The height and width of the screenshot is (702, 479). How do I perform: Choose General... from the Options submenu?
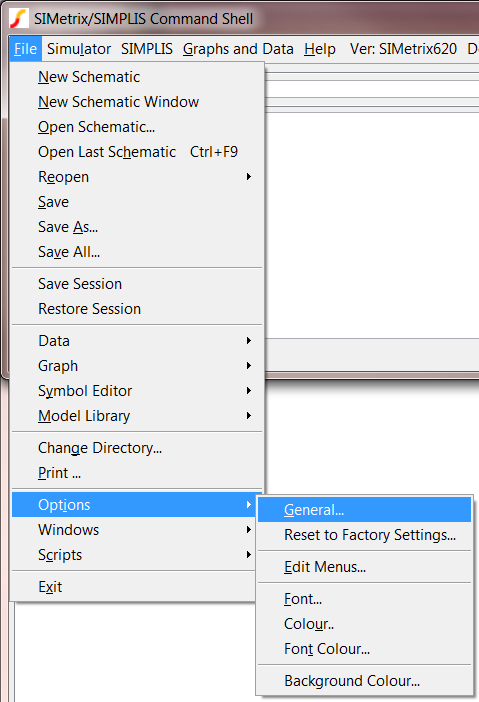[364, 510]
